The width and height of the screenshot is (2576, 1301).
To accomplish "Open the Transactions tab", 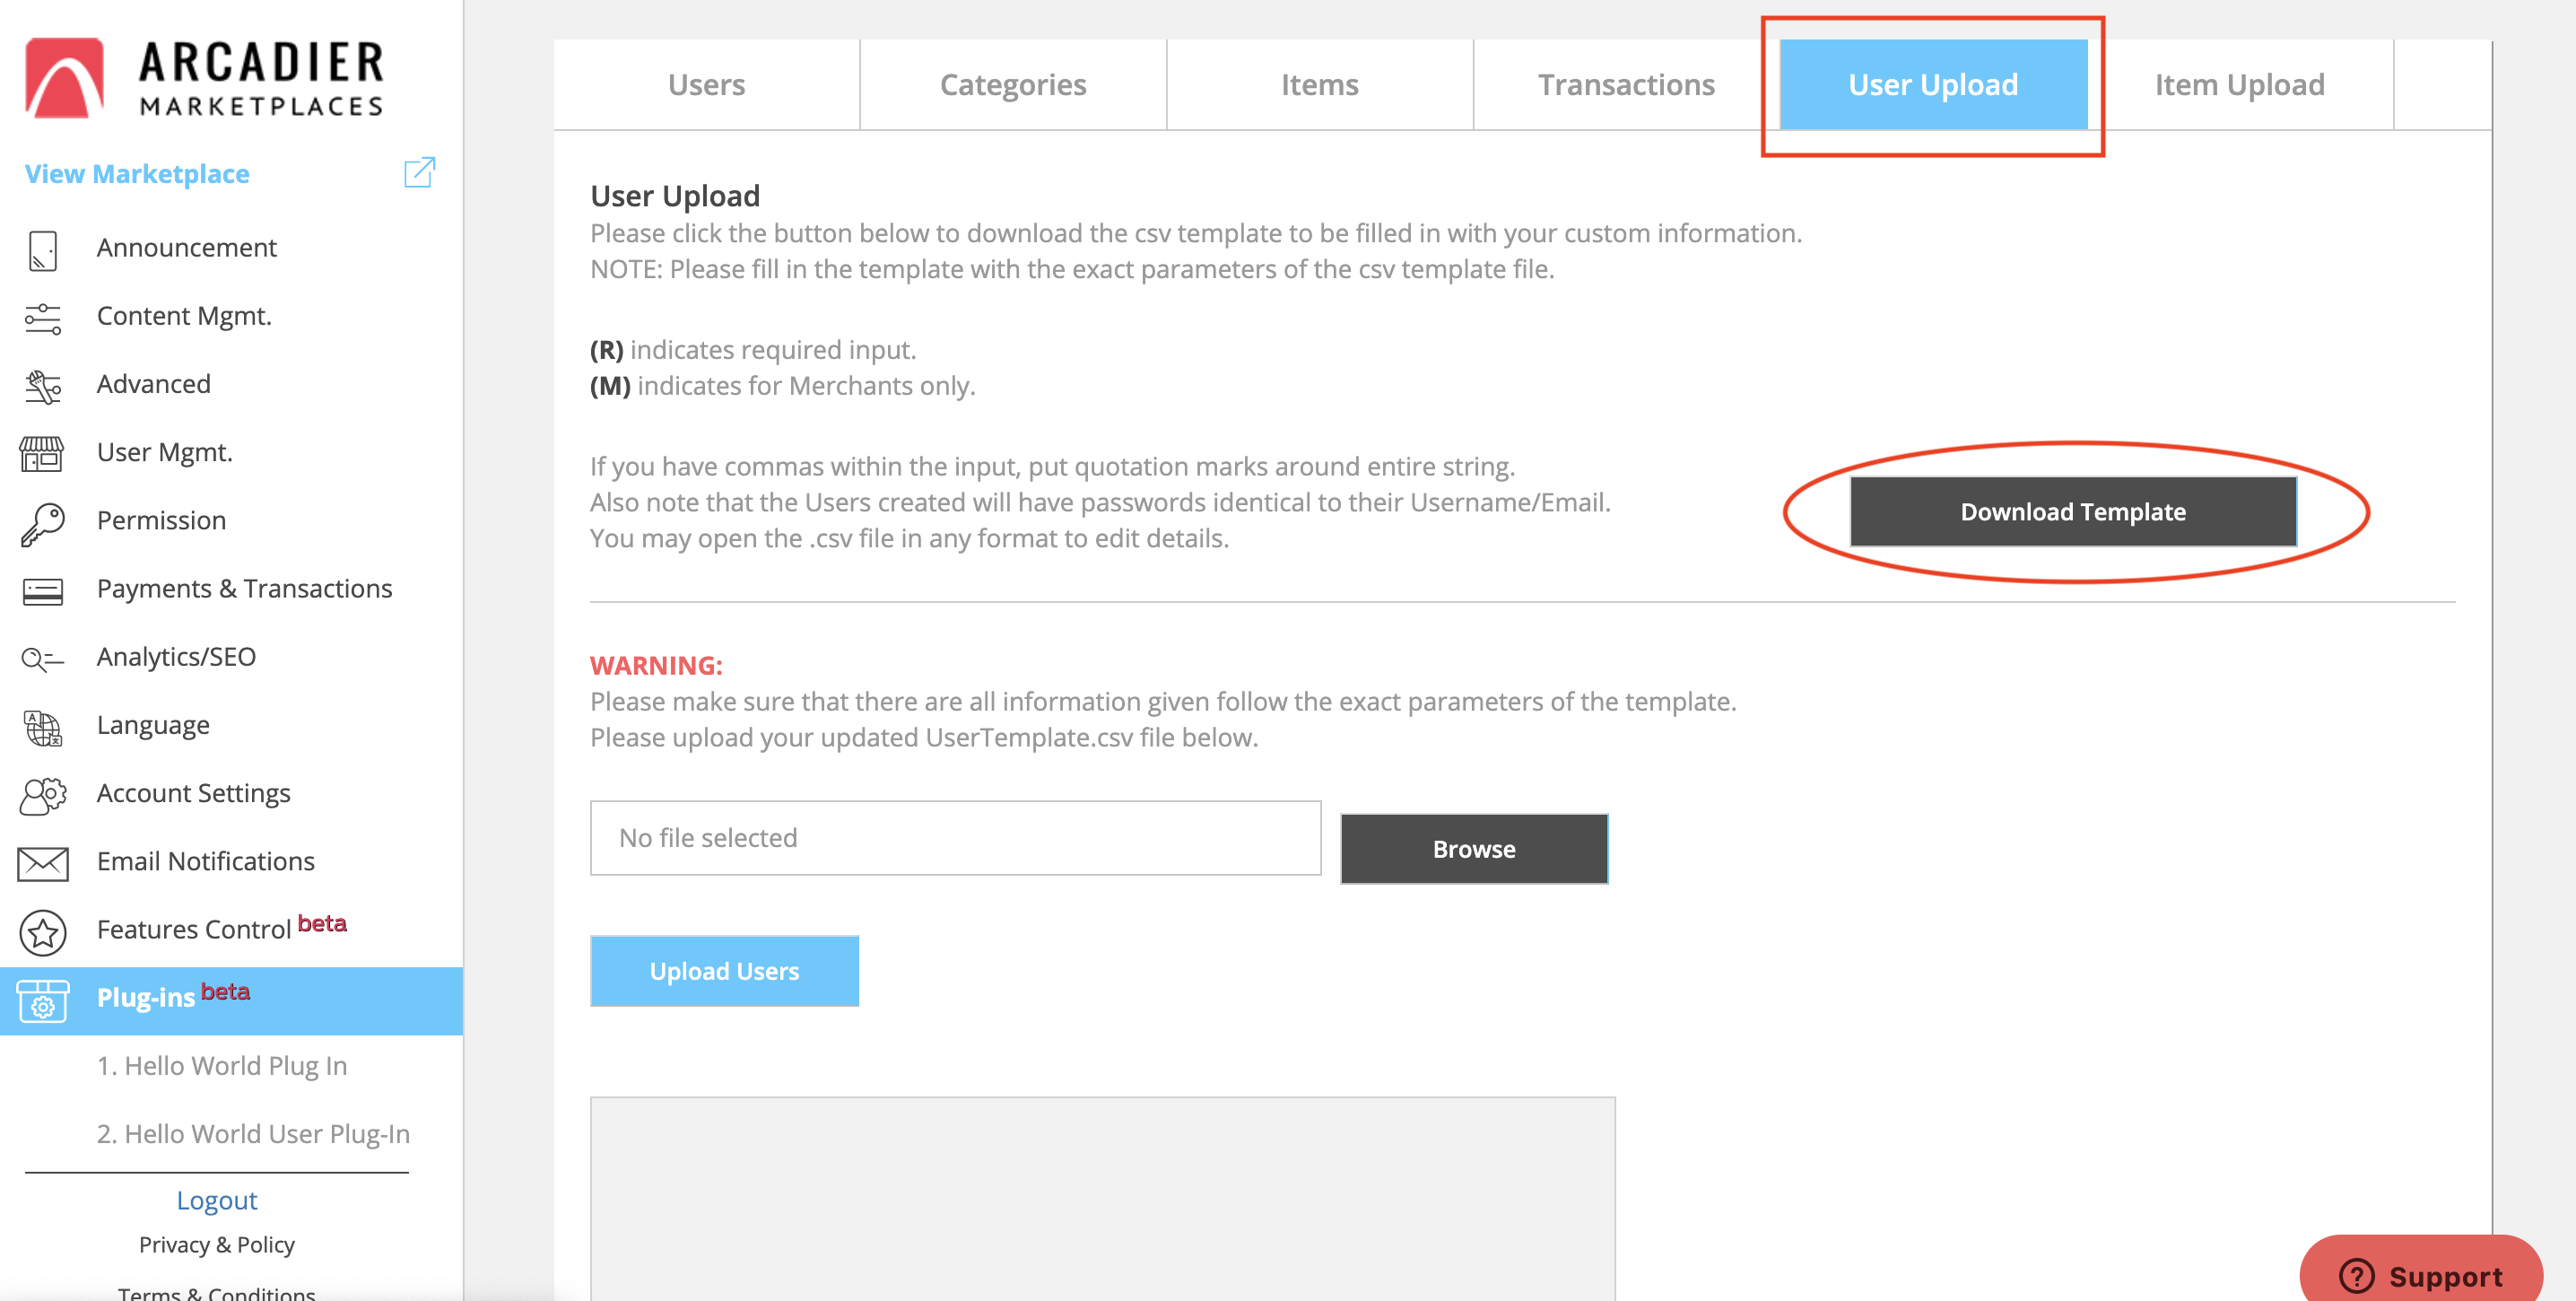I will click(1626, 85).
